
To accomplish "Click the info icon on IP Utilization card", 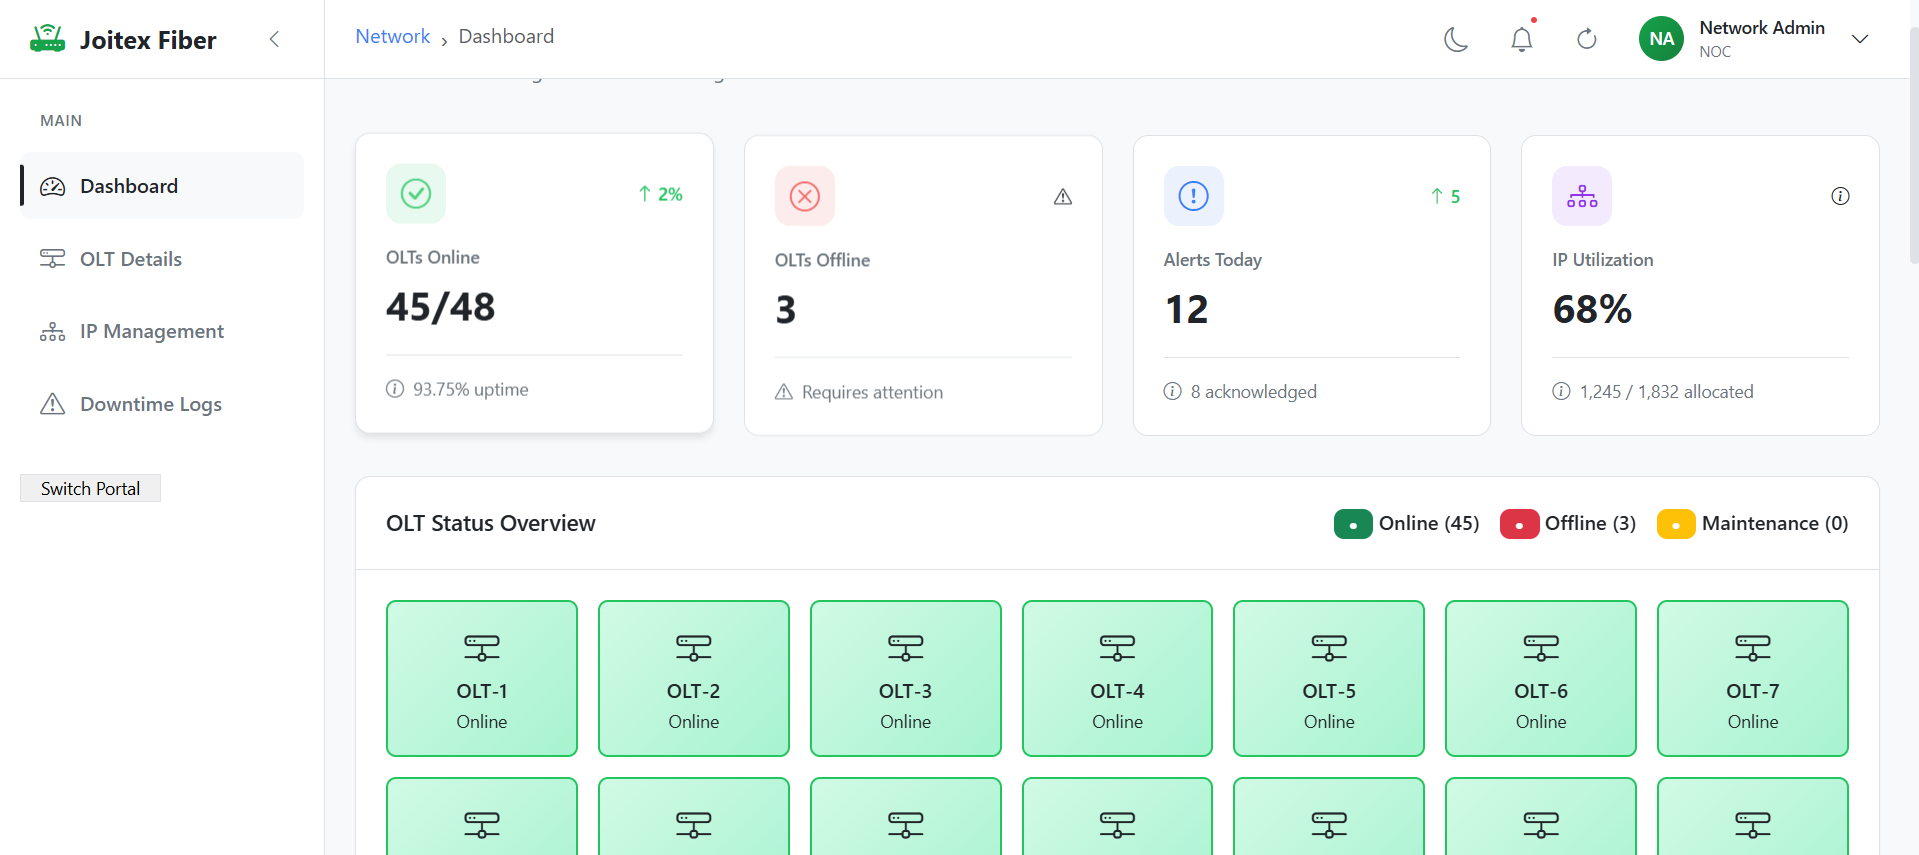I will [x=1840, y=196].
